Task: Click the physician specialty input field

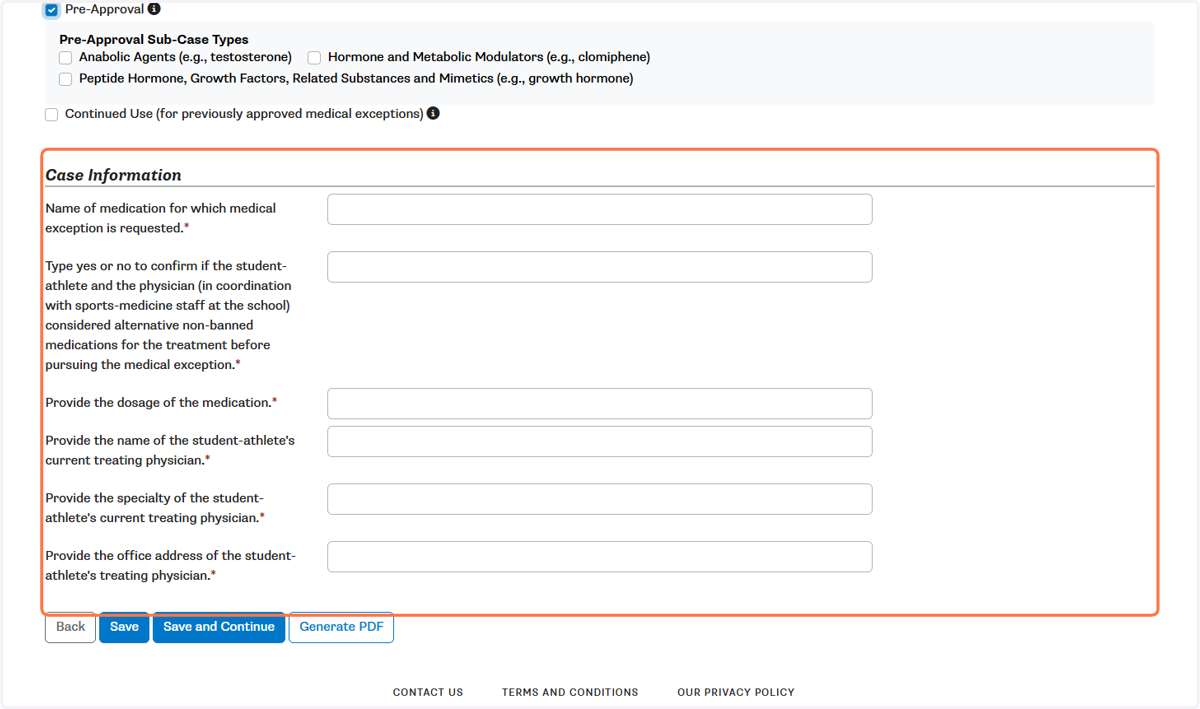Action: 600,499
